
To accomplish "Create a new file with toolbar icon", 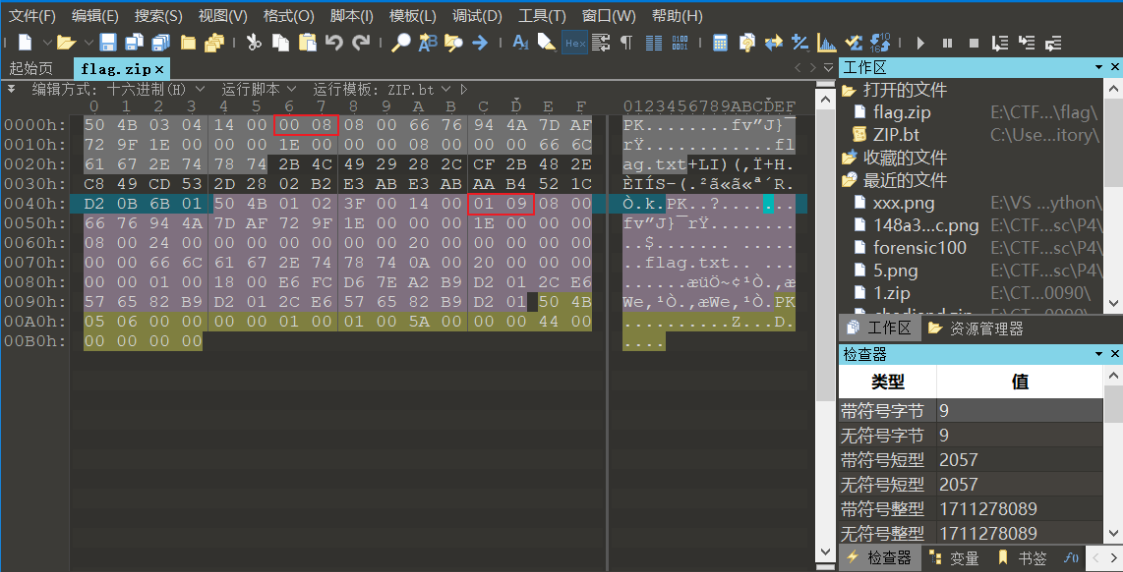I will pyautogui.click(x=25, y=43).
